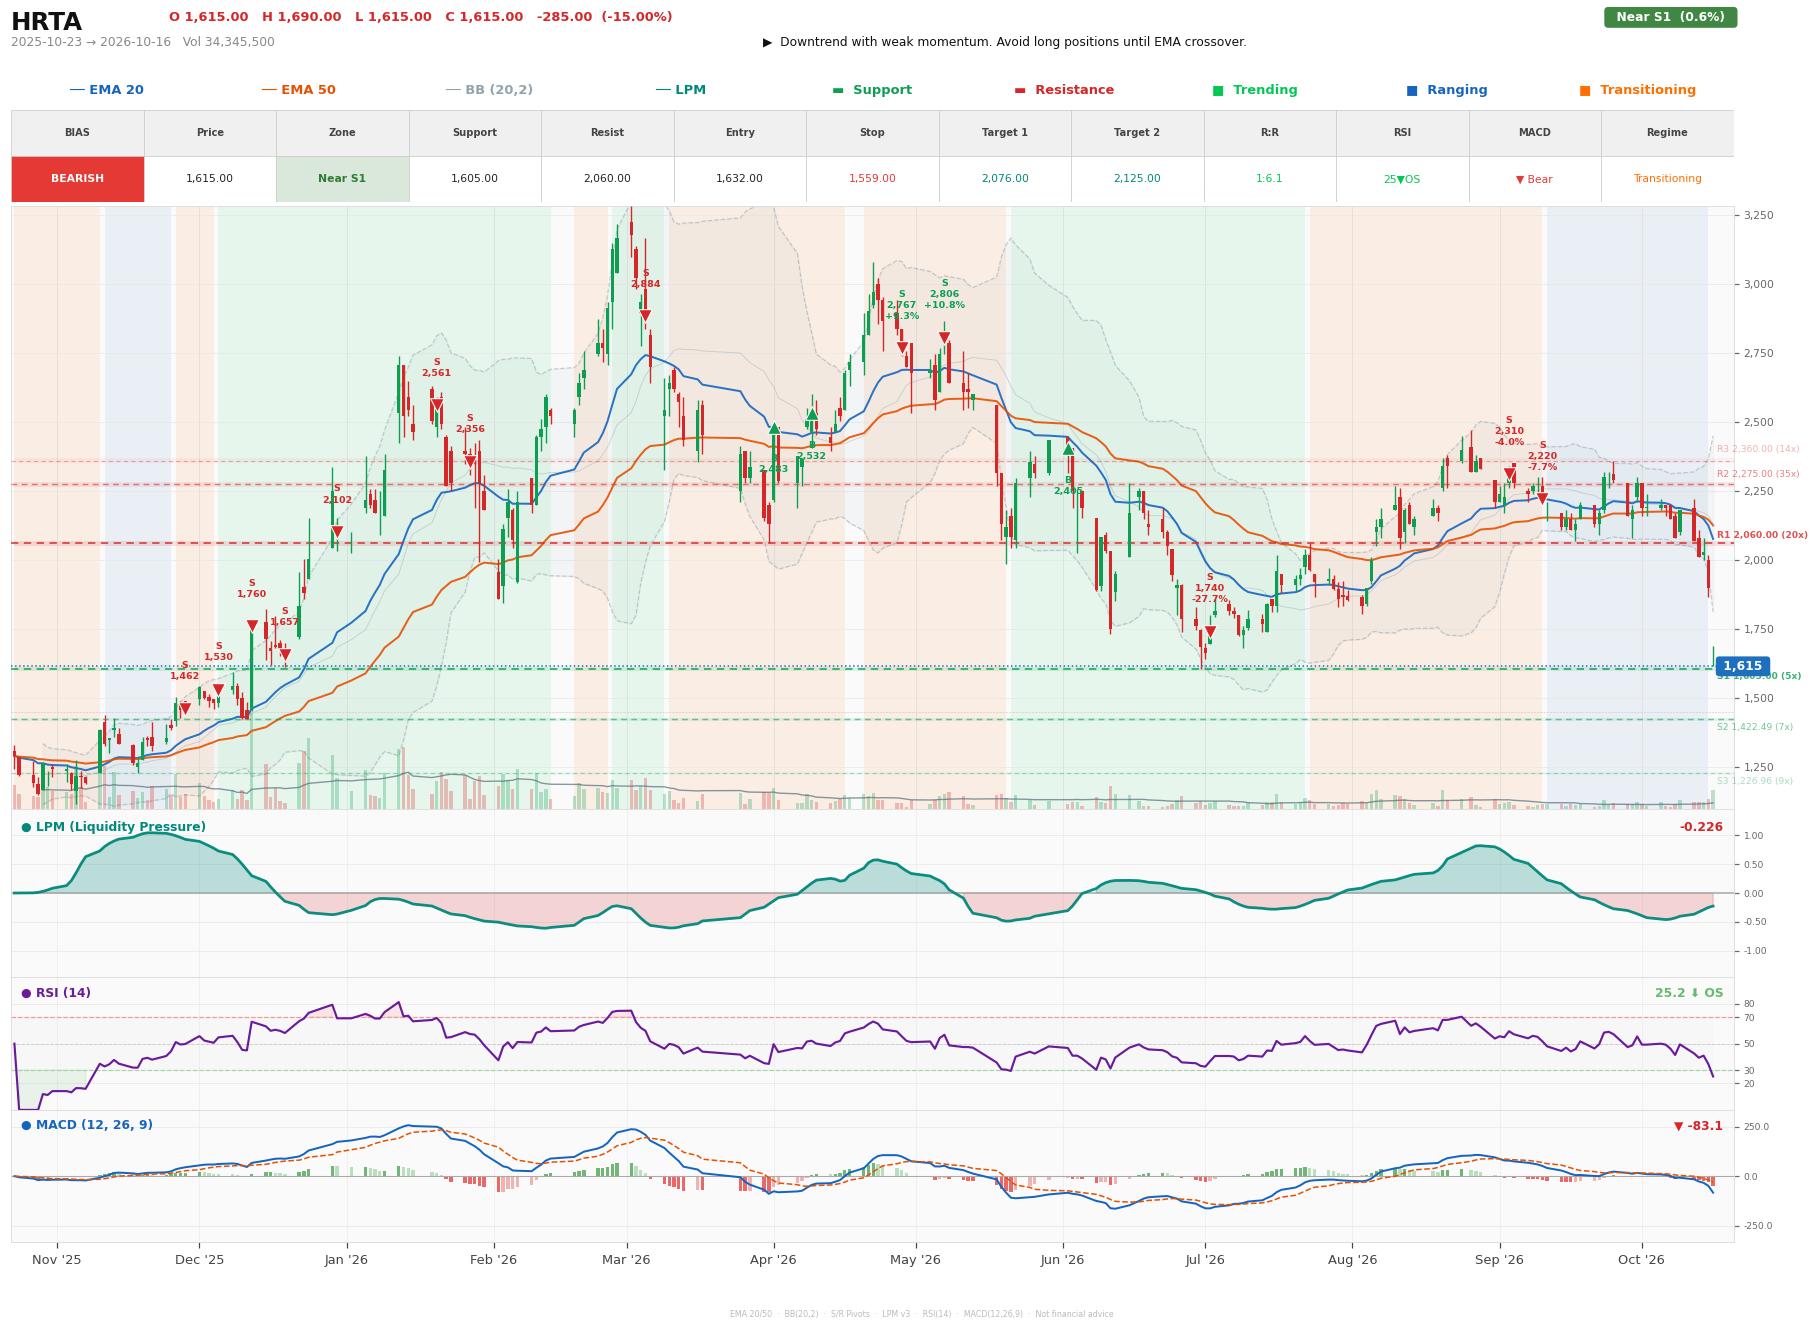Select the Regime column header
The height and width of the screenshot is (1330, 1819).
pos(1667,132)
